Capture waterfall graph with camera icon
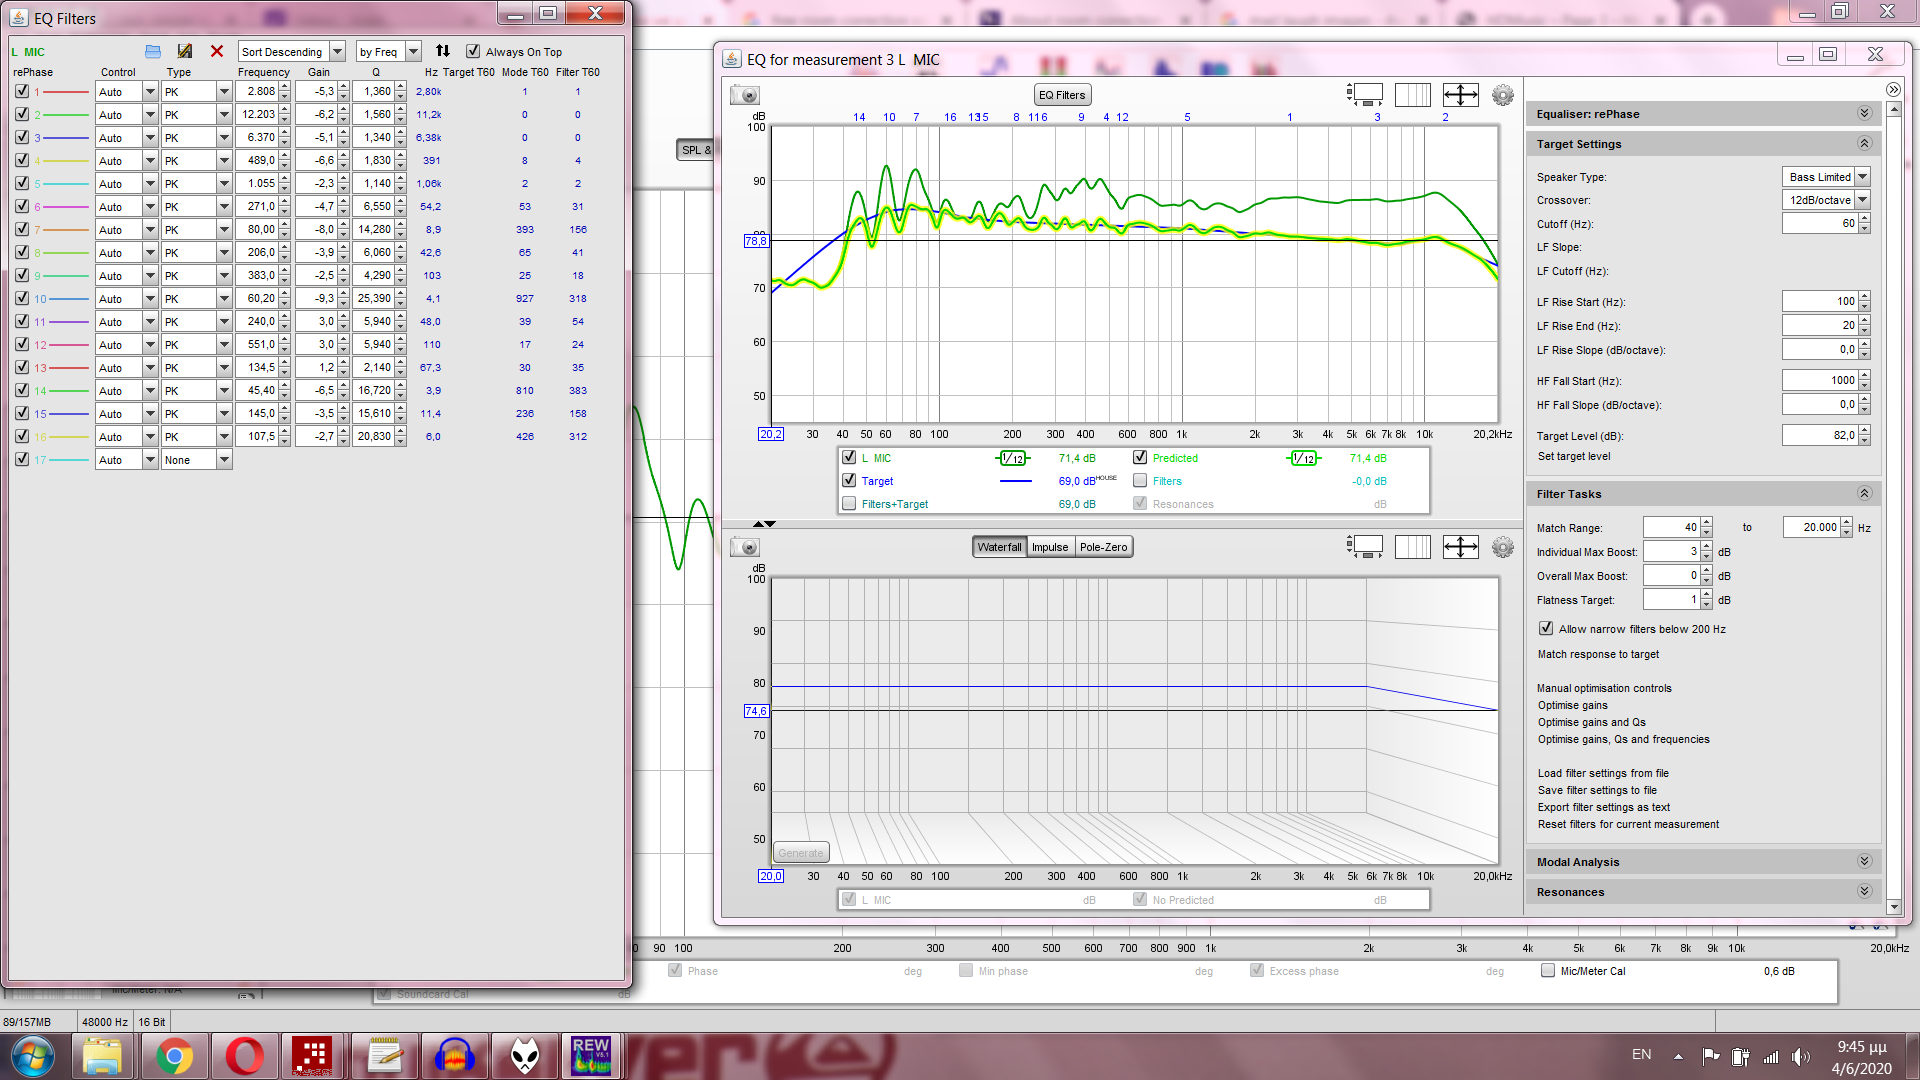 pos(745,547)
